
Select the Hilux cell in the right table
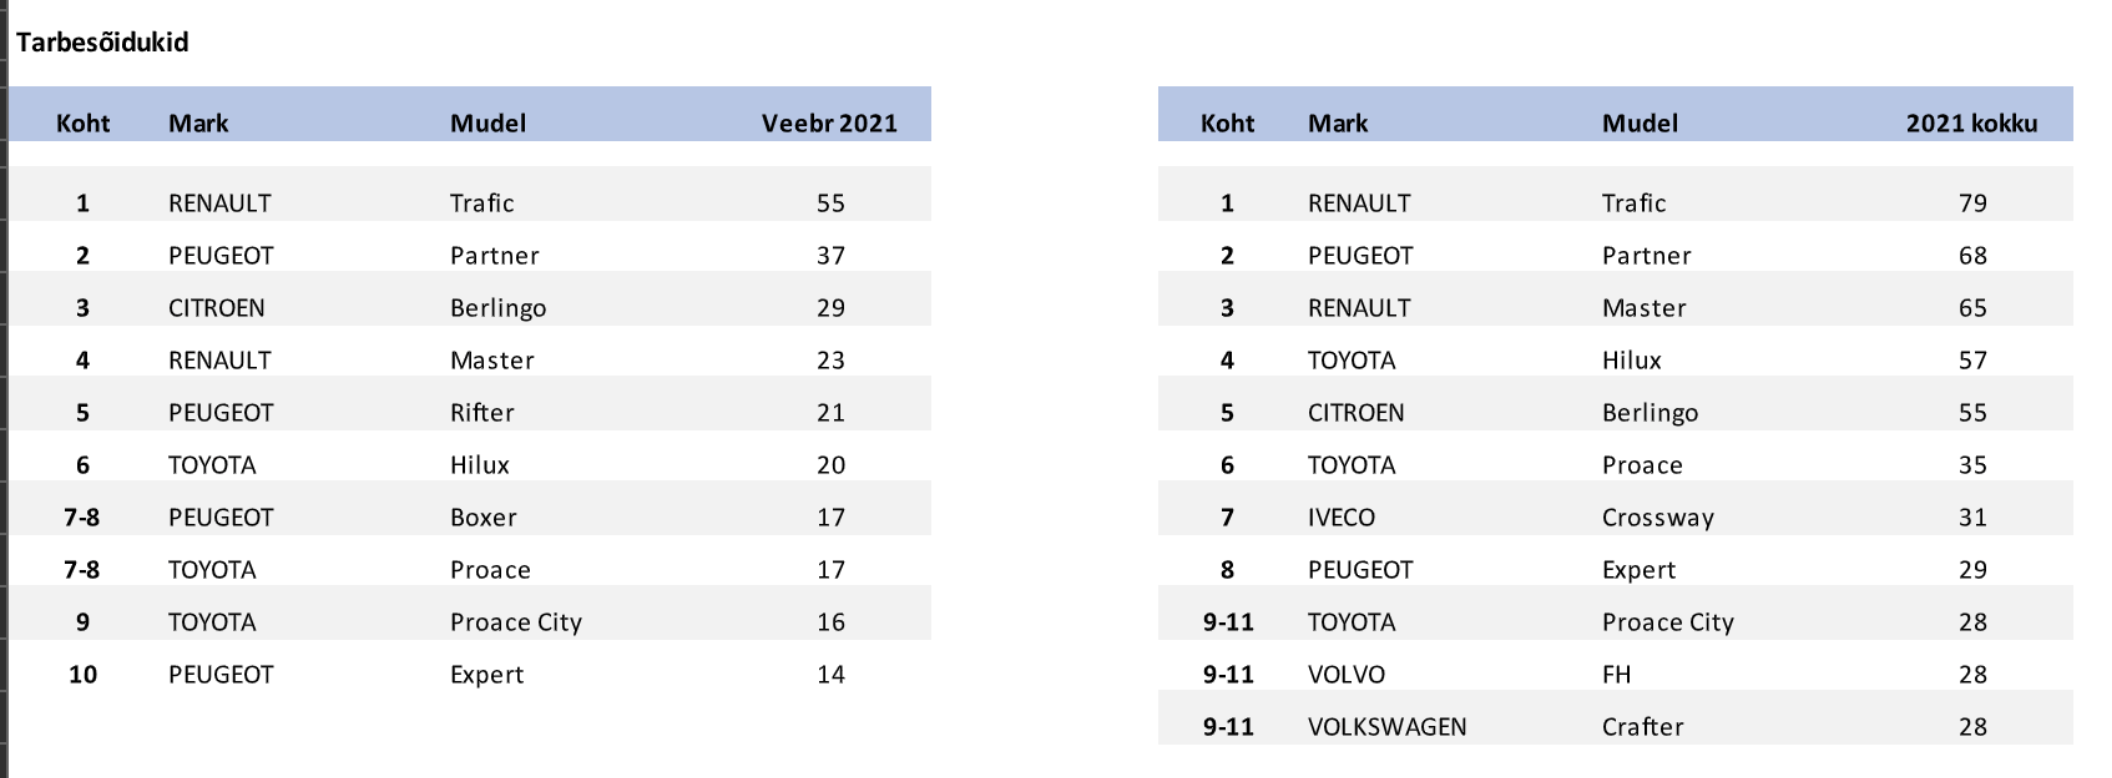(1632, 360)
